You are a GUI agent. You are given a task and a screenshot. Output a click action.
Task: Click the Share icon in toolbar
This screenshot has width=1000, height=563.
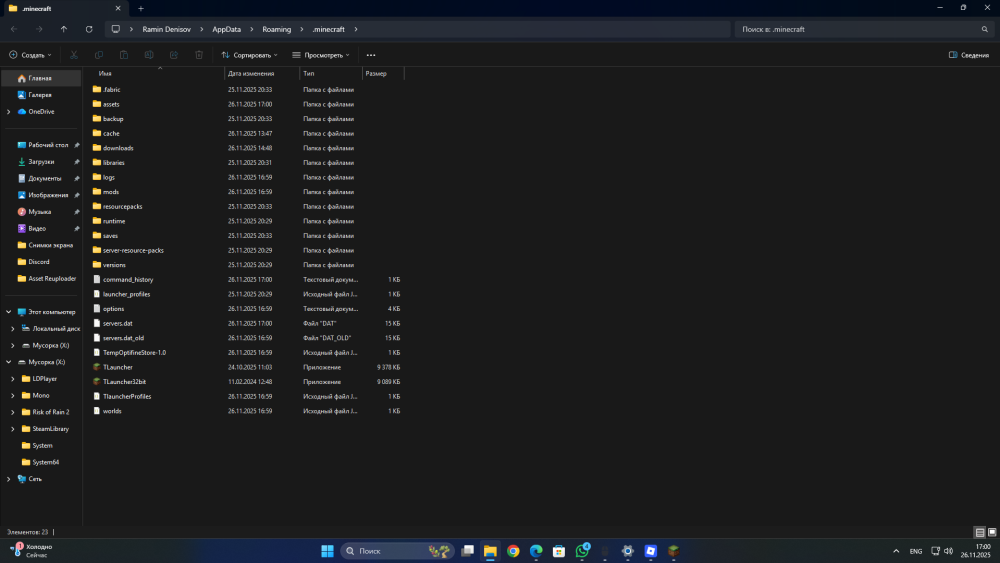pos(173,55)
